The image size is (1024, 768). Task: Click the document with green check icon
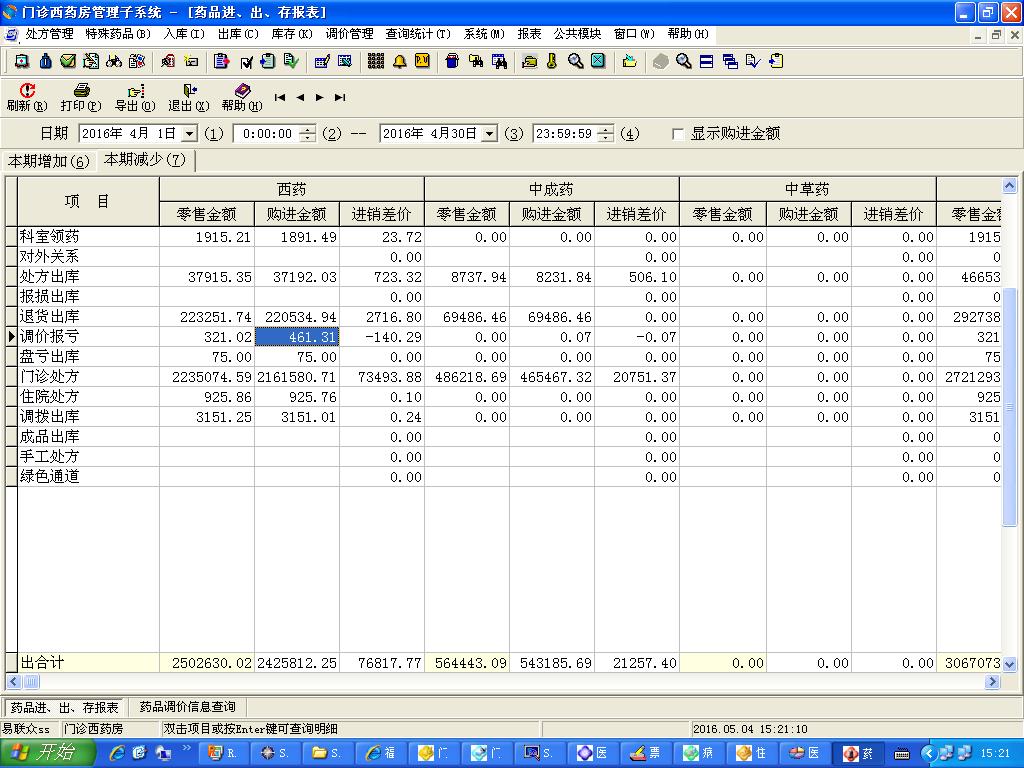point(291,61)
